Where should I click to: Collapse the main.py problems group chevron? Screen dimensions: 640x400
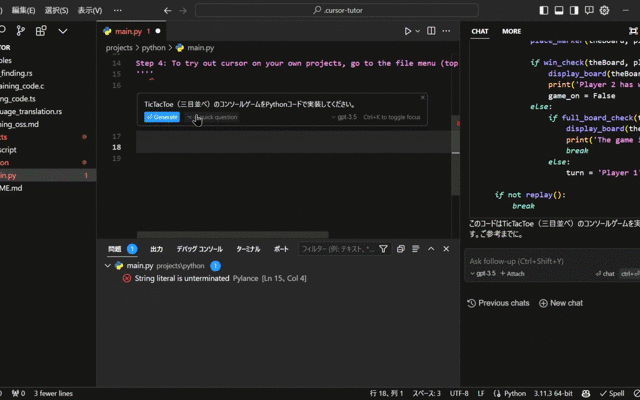click(x=108, y=266)
